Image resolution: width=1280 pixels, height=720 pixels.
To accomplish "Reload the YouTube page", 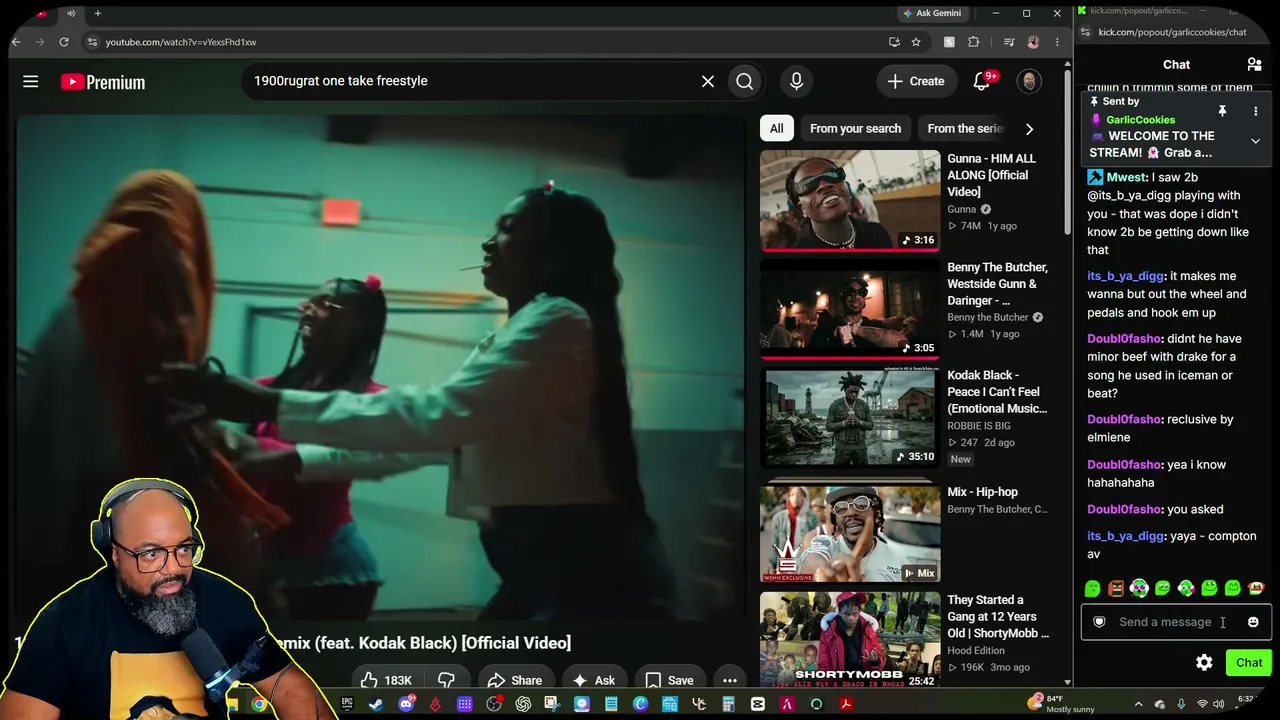I will click(64, 42).
